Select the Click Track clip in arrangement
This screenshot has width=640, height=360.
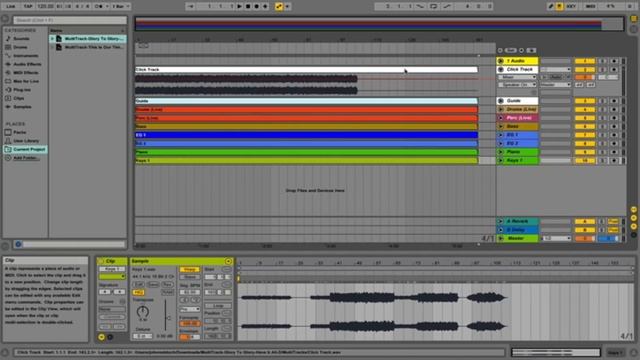click(x=306, y=70)
